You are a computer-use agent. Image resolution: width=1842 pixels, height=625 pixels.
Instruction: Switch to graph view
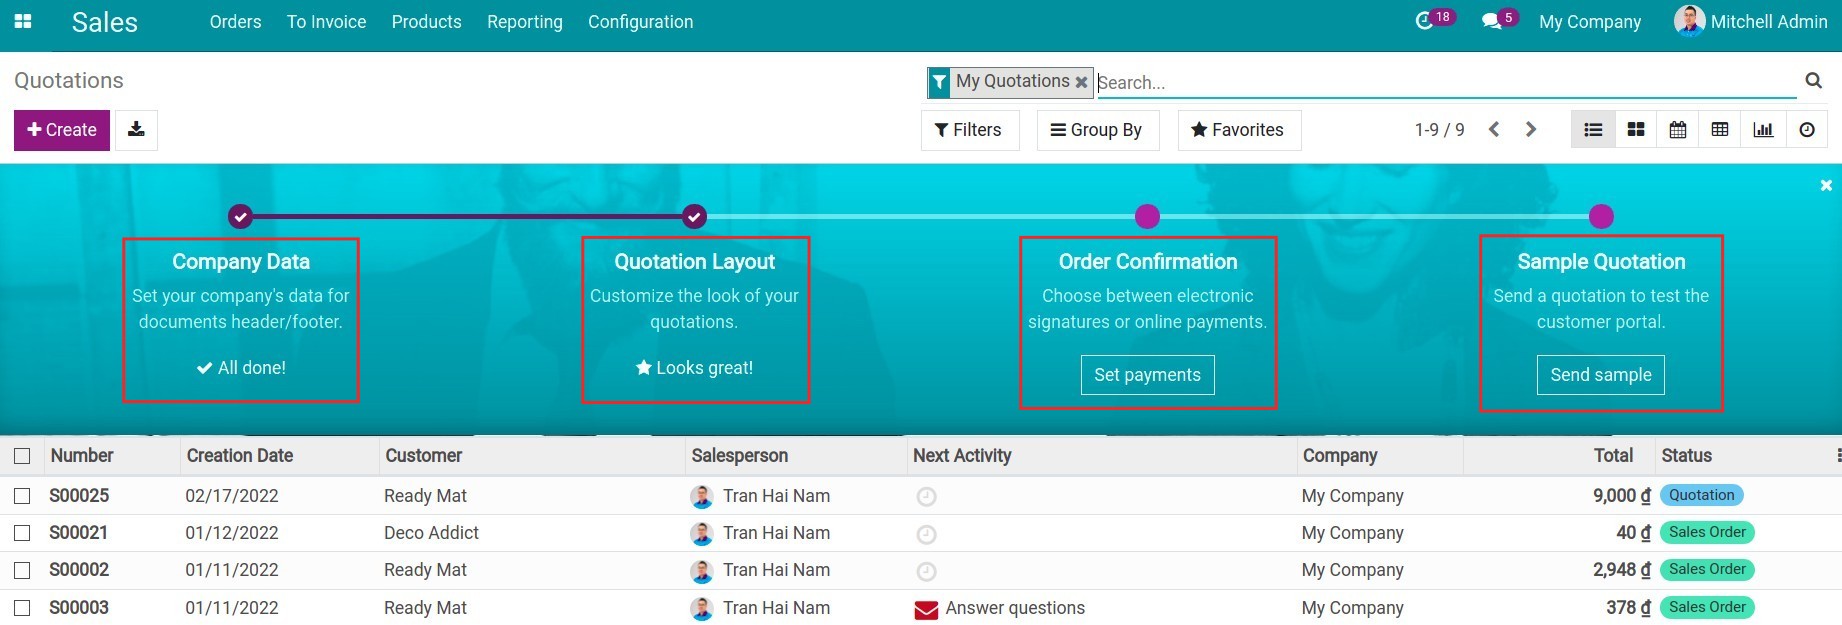[1763, 130]
